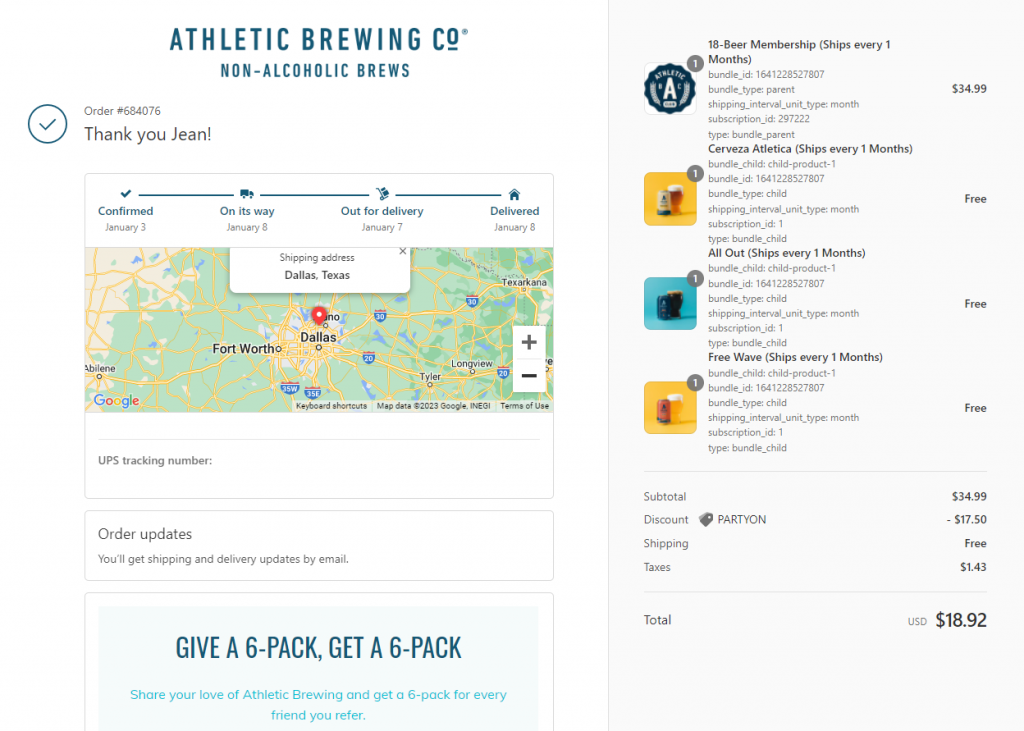This screenshot has width=1024, height=731.
Task: Click the Cerveza Atletica product thumbnail
Action: pos(670,199)
